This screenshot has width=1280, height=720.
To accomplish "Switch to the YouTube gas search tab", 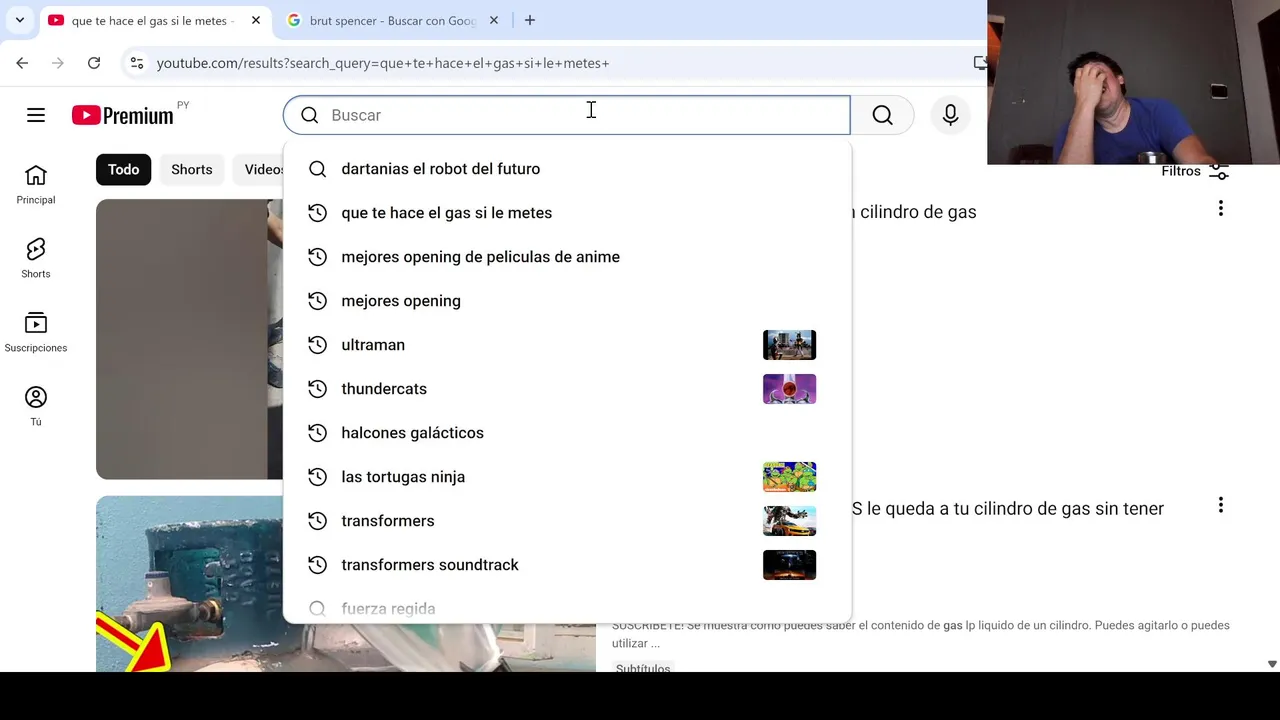I will pyautogui.click(x=152, y=20).
